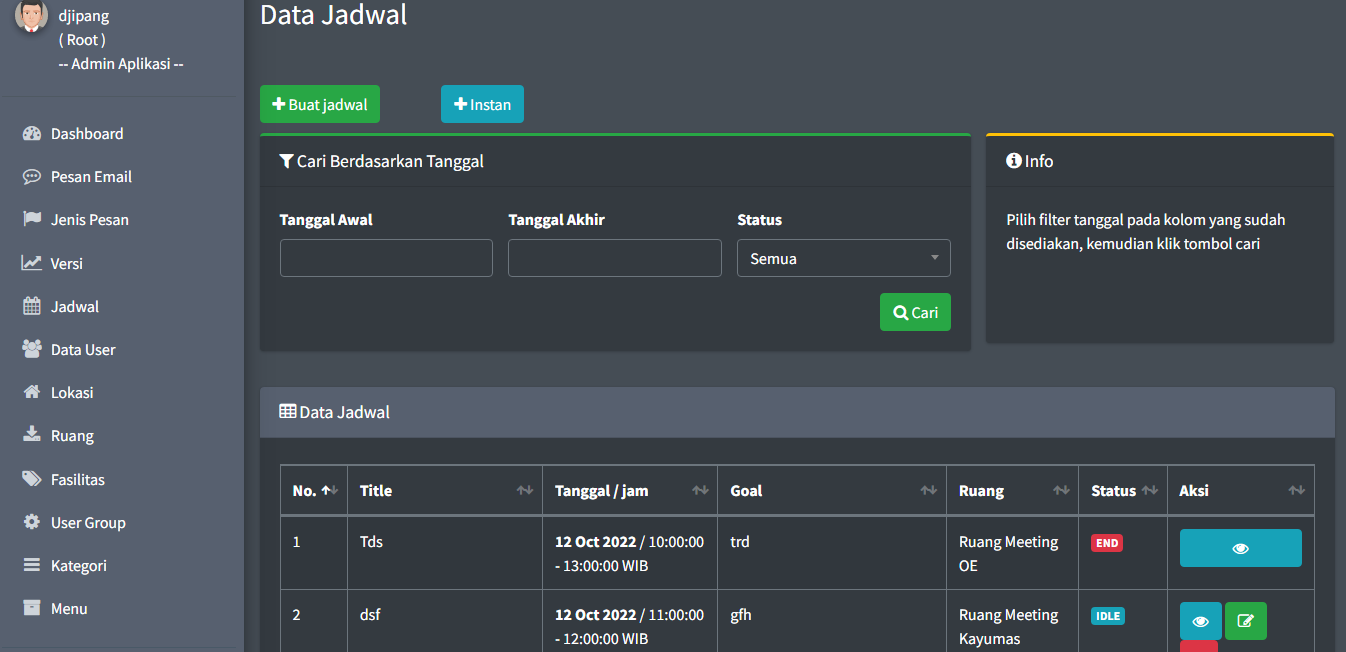Viewport: 1346px width, 652px height.
Task: Open Kategori in the sidebar menu
Action: [78, 566]
